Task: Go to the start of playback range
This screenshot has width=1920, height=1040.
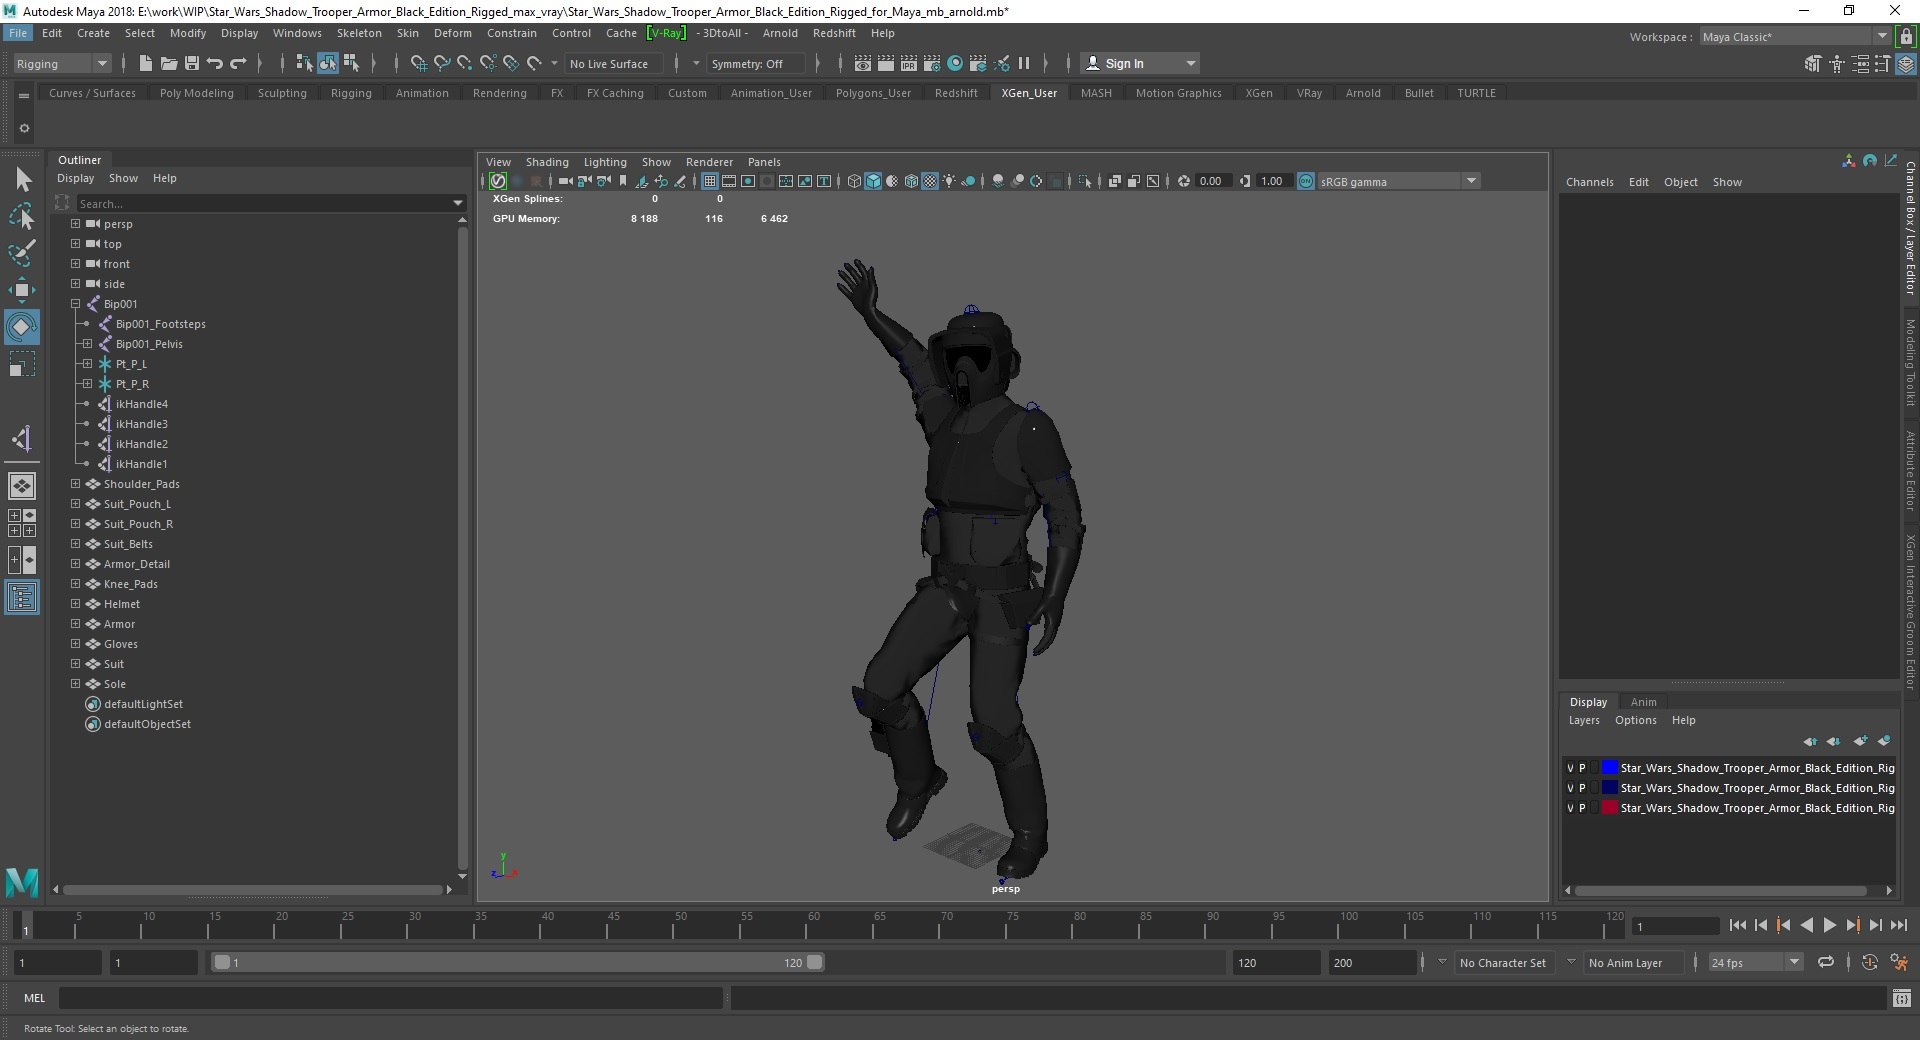Action: [1737, 926]
